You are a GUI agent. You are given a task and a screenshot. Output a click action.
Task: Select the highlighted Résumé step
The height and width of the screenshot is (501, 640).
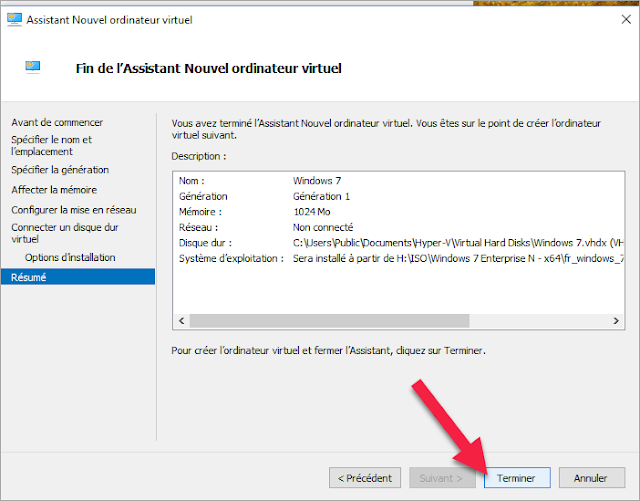tap(78, 277)
